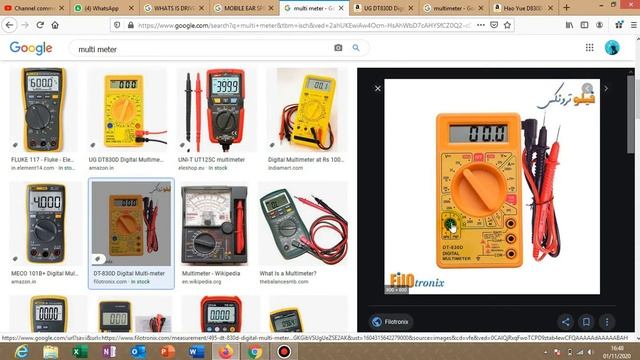Open UNI-T UT125C multimeter result title
This screenshot has width=640, height=360.
(x=211, y=160)
